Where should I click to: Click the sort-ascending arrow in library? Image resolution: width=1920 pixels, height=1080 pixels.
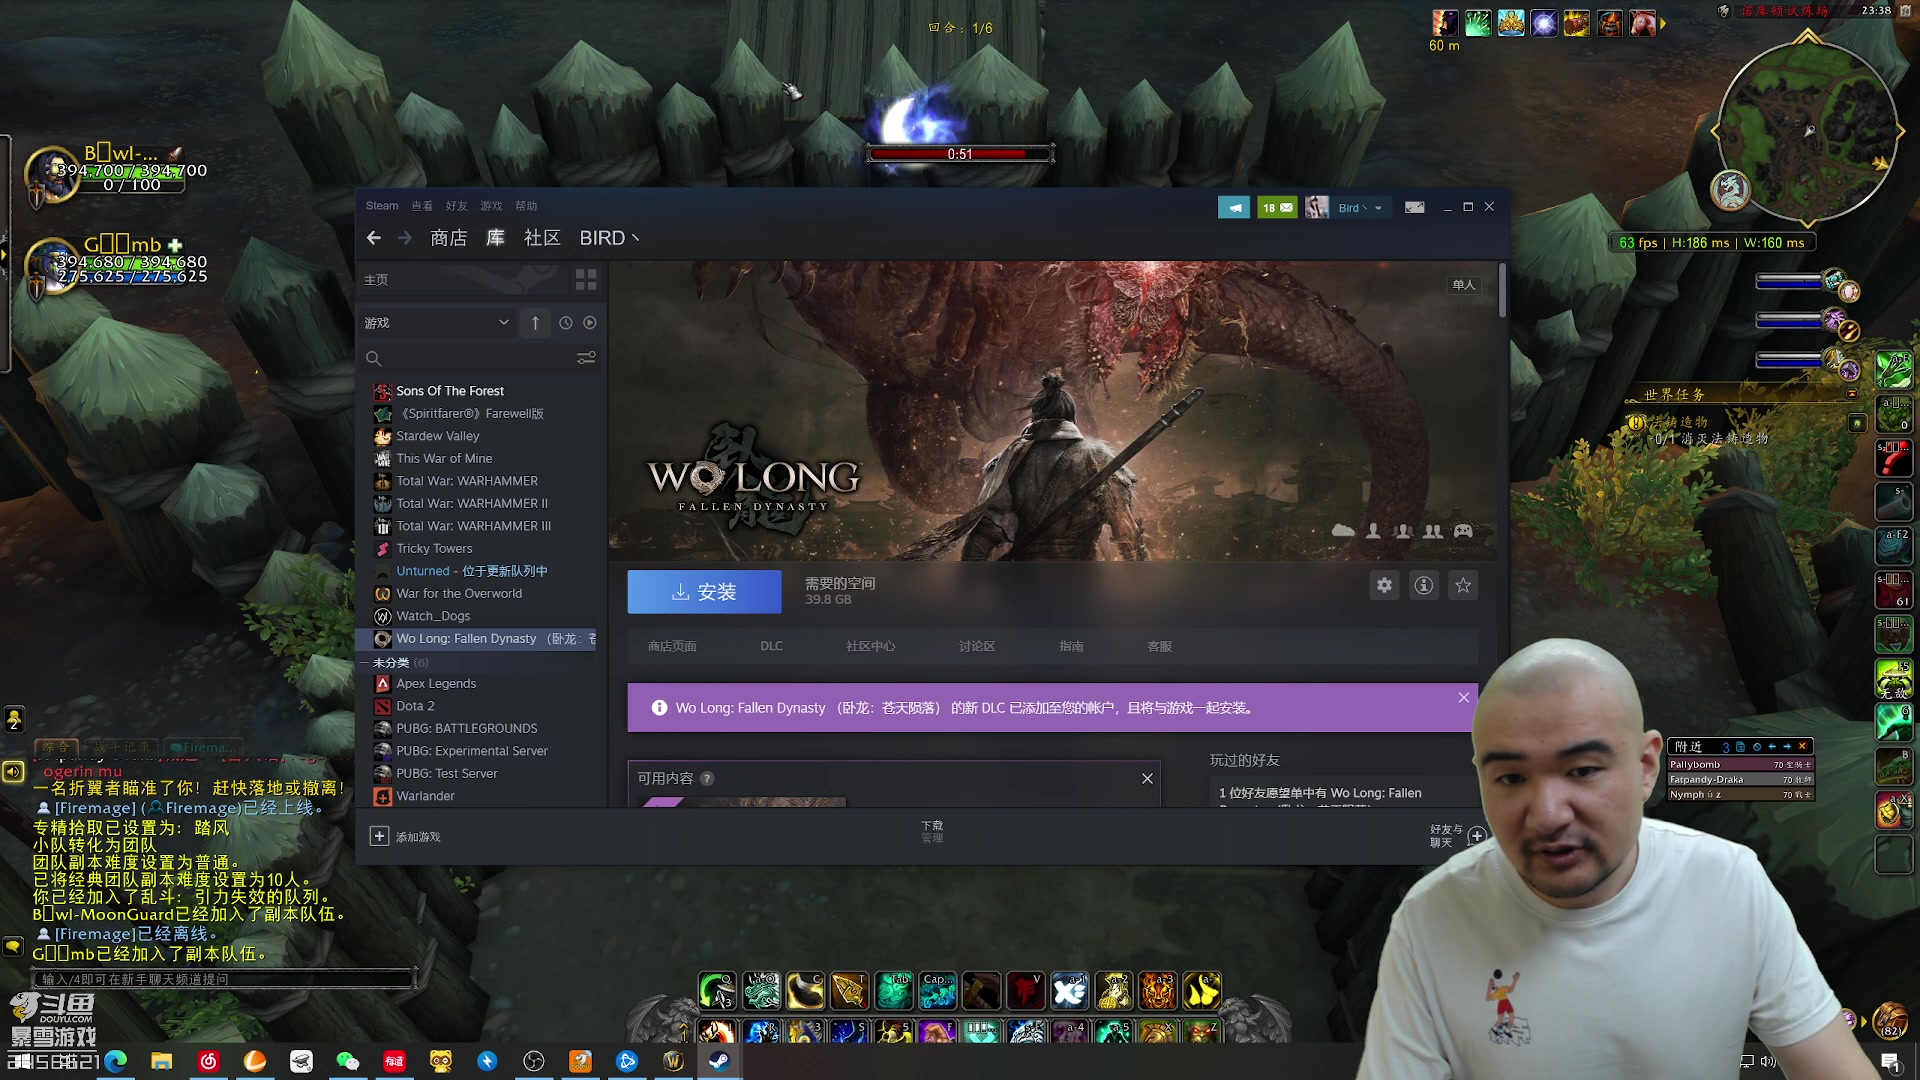535,323
